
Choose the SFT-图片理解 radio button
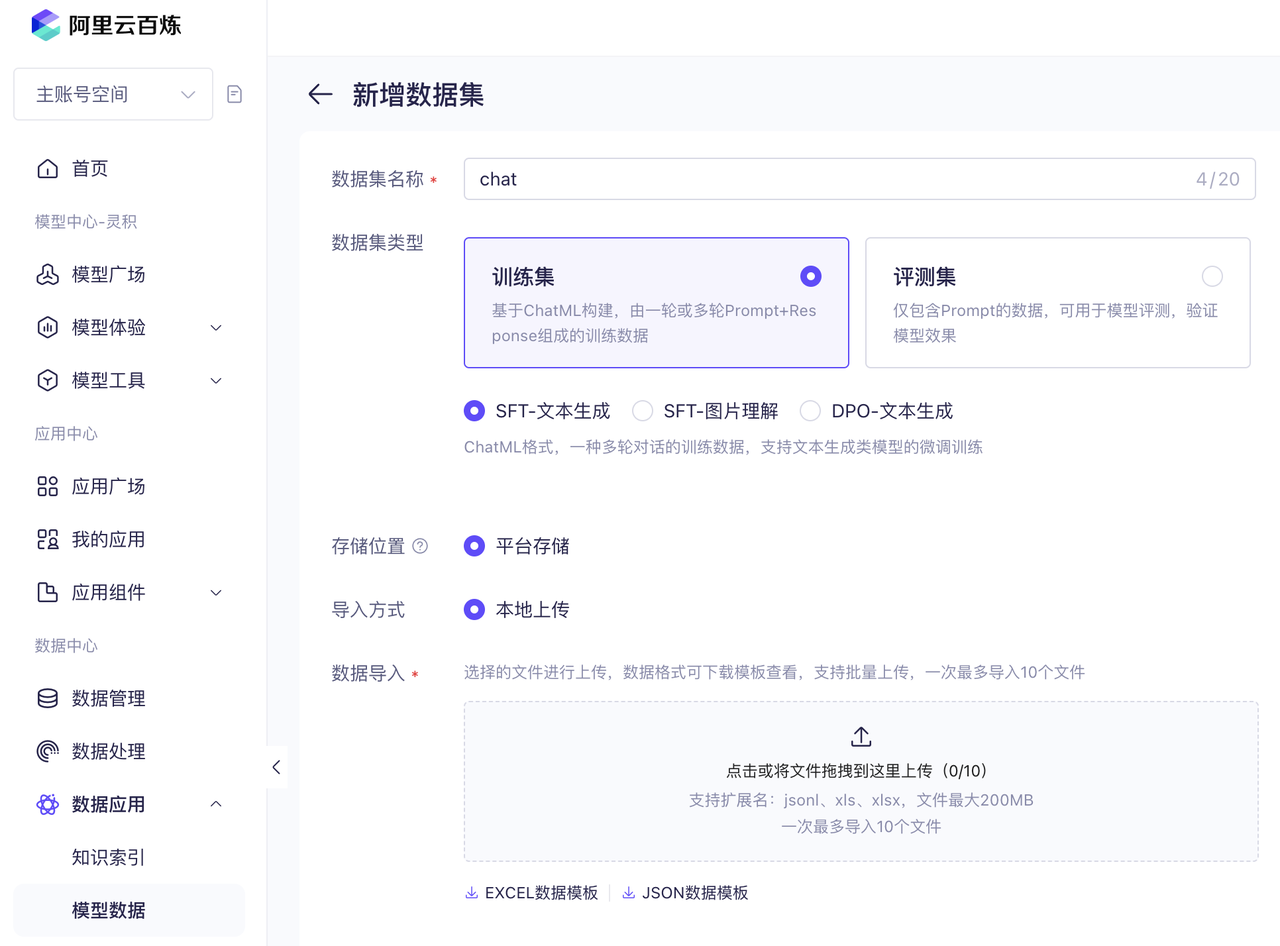tap(642, 411)
